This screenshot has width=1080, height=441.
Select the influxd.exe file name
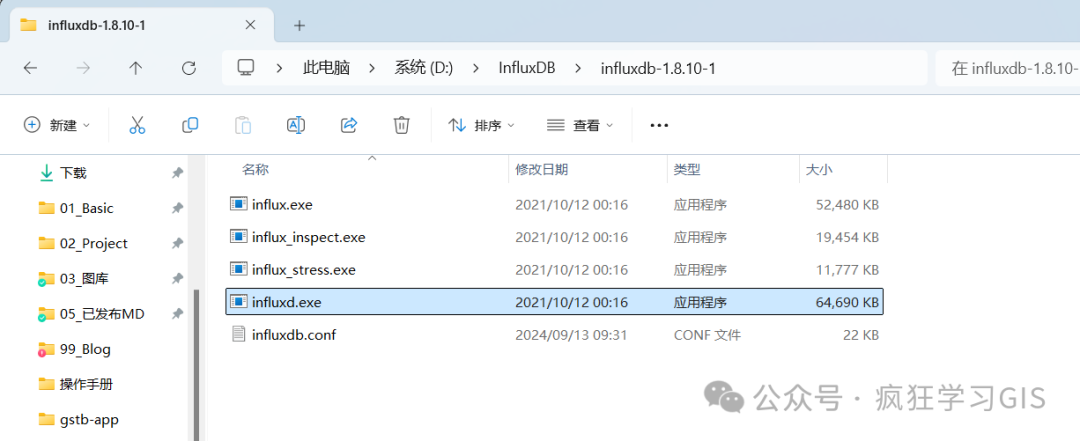[287, 302]
